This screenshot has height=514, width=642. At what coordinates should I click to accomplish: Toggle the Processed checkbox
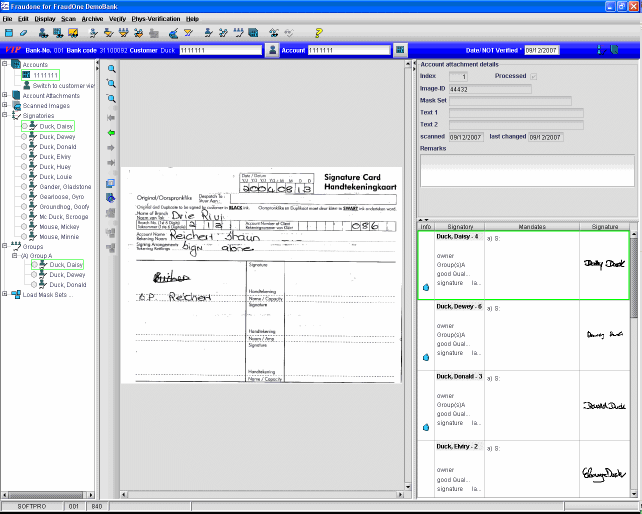[532, 76]
